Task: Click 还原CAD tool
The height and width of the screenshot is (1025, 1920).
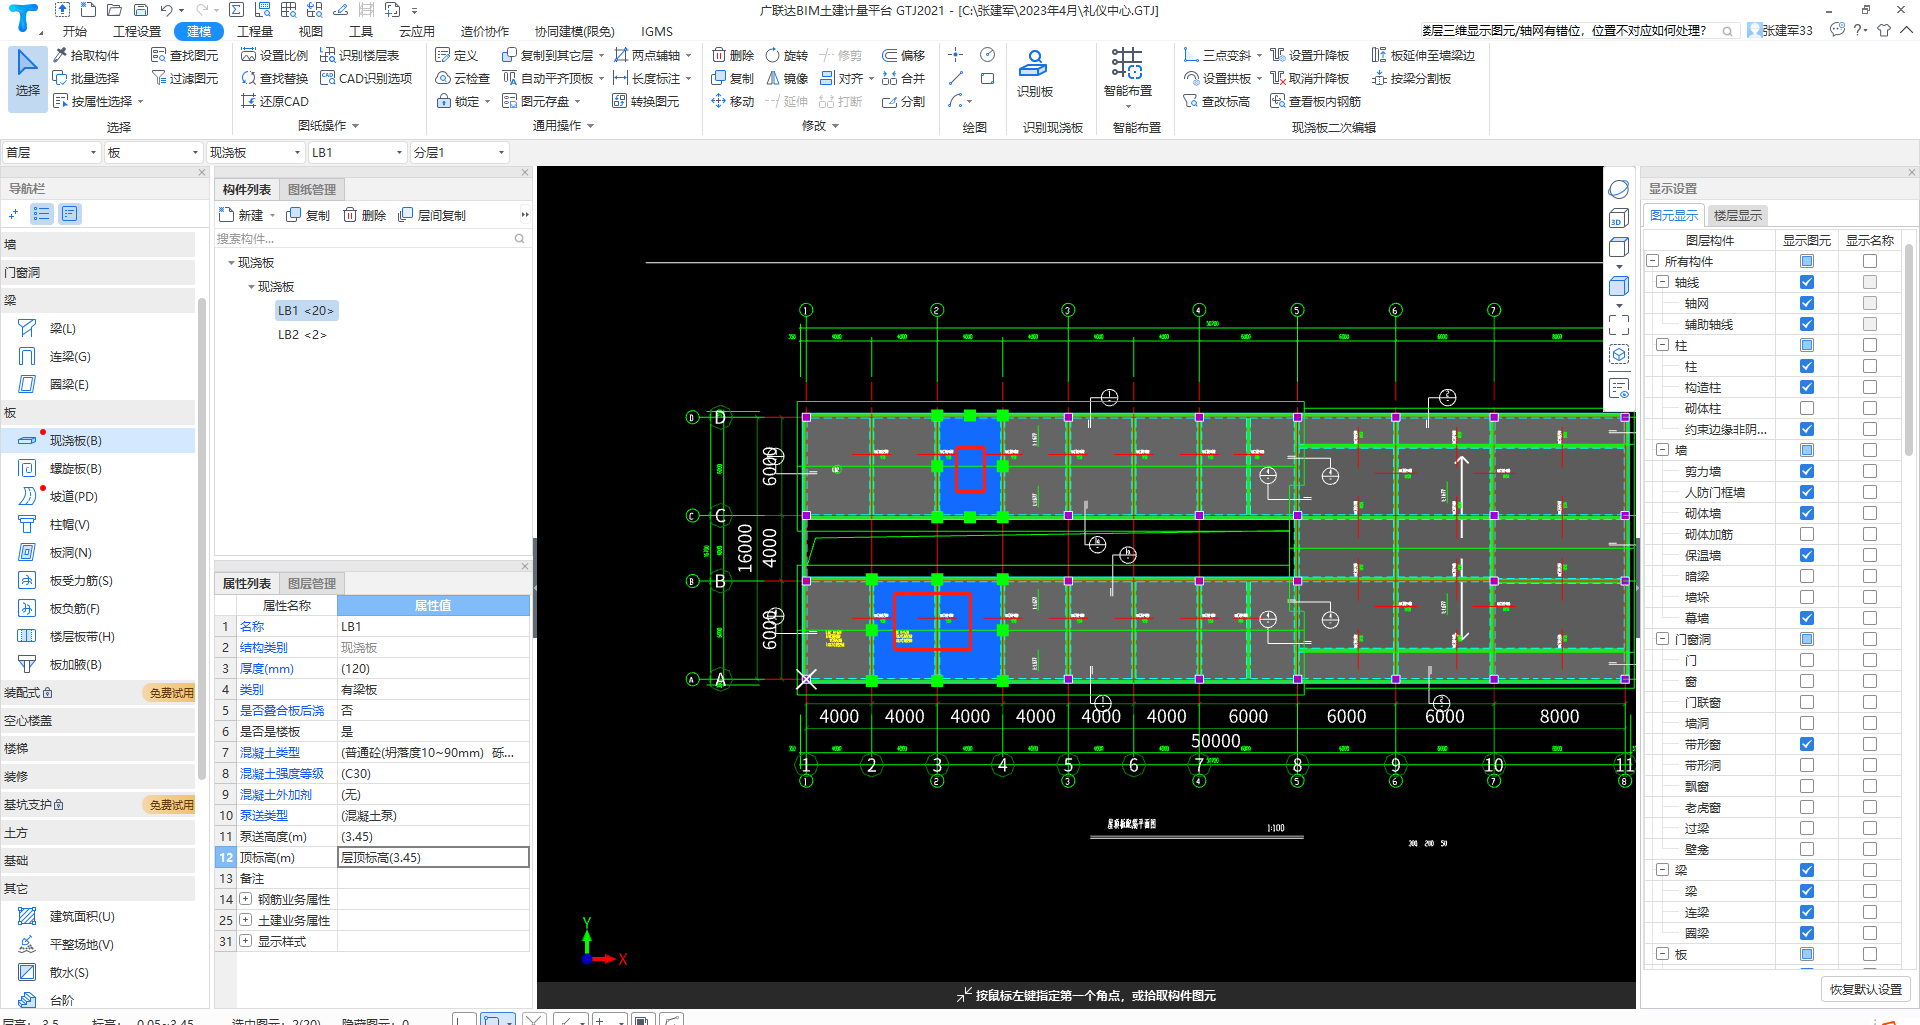Action: pos(275,101)
